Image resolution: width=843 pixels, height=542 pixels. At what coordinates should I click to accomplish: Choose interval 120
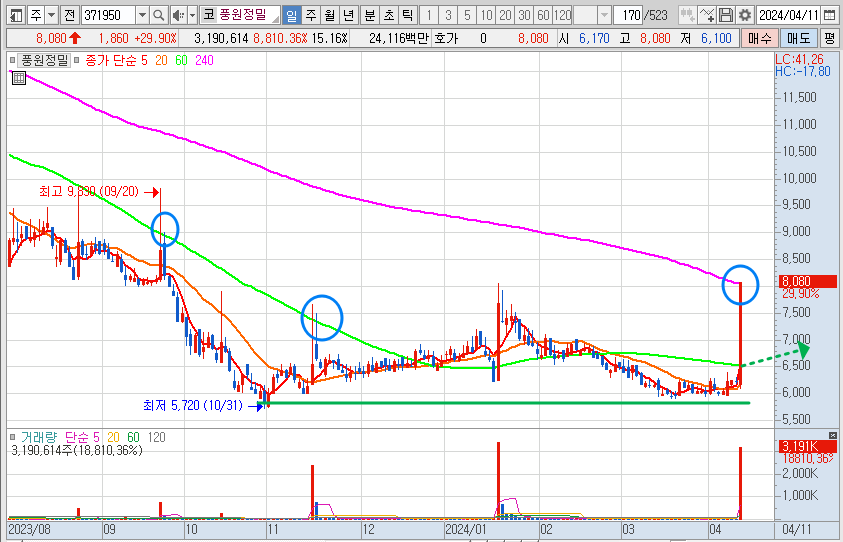pos(562,15)
